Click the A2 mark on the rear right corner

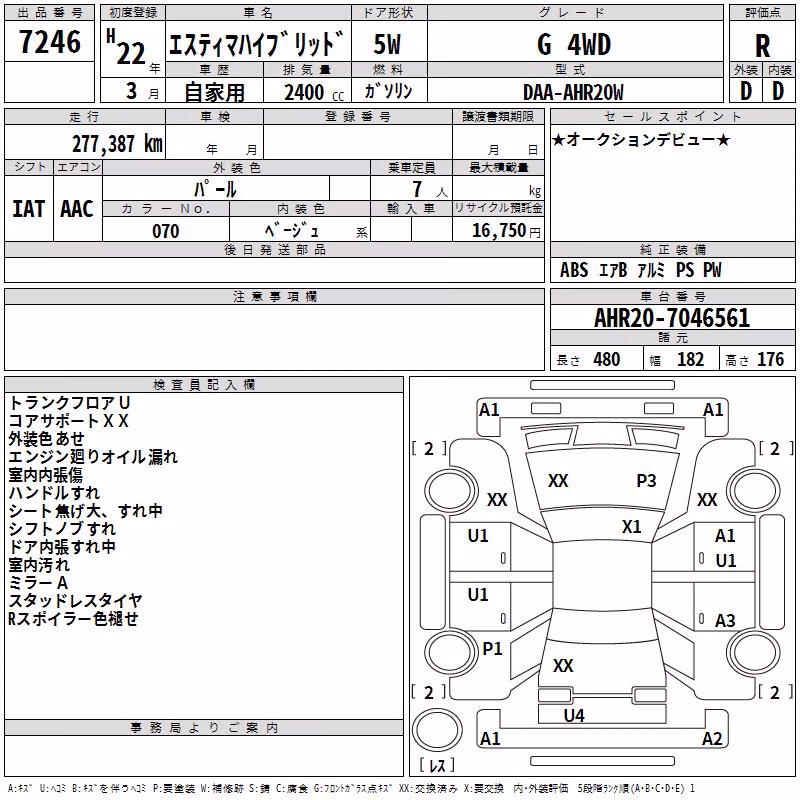(x=712, y=739)
